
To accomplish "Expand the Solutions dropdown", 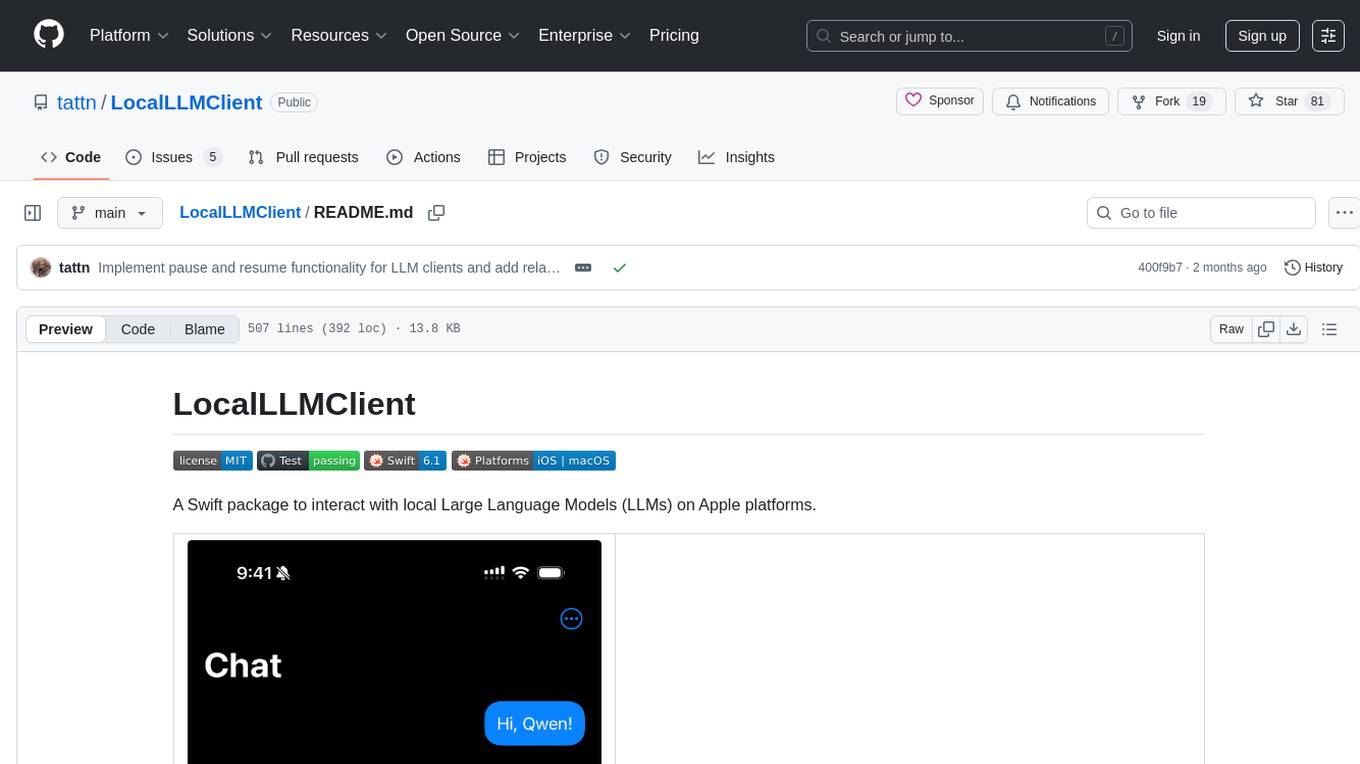I will (230, 35).
